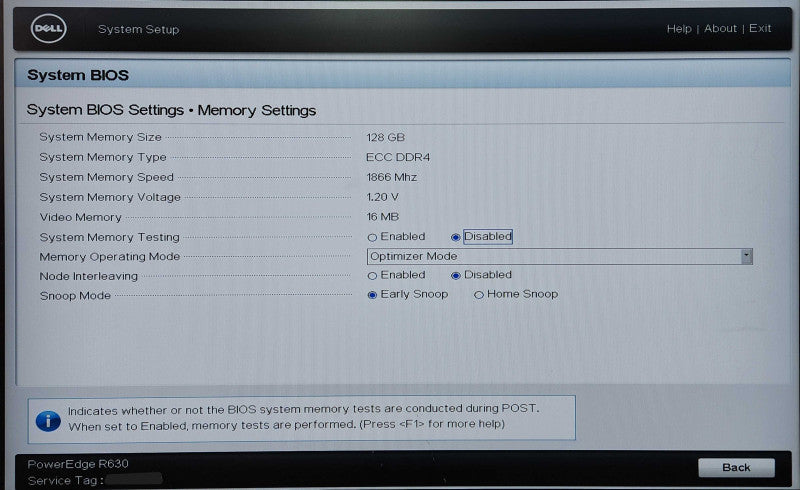Click the System Memory Type label
The height and width of the screenshot is (490, 800).
pyautogui.click(x=103, y=157)
